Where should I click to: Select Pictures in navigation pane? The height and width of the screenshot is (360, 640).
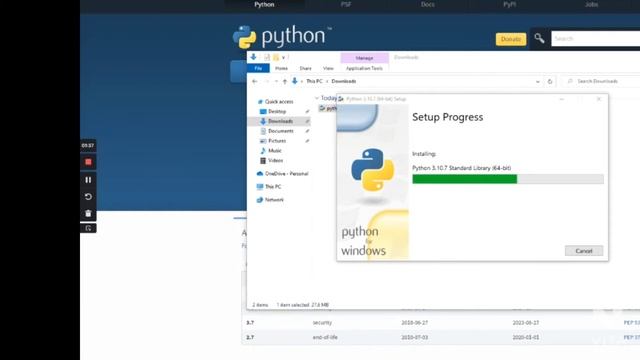[277, 141]
